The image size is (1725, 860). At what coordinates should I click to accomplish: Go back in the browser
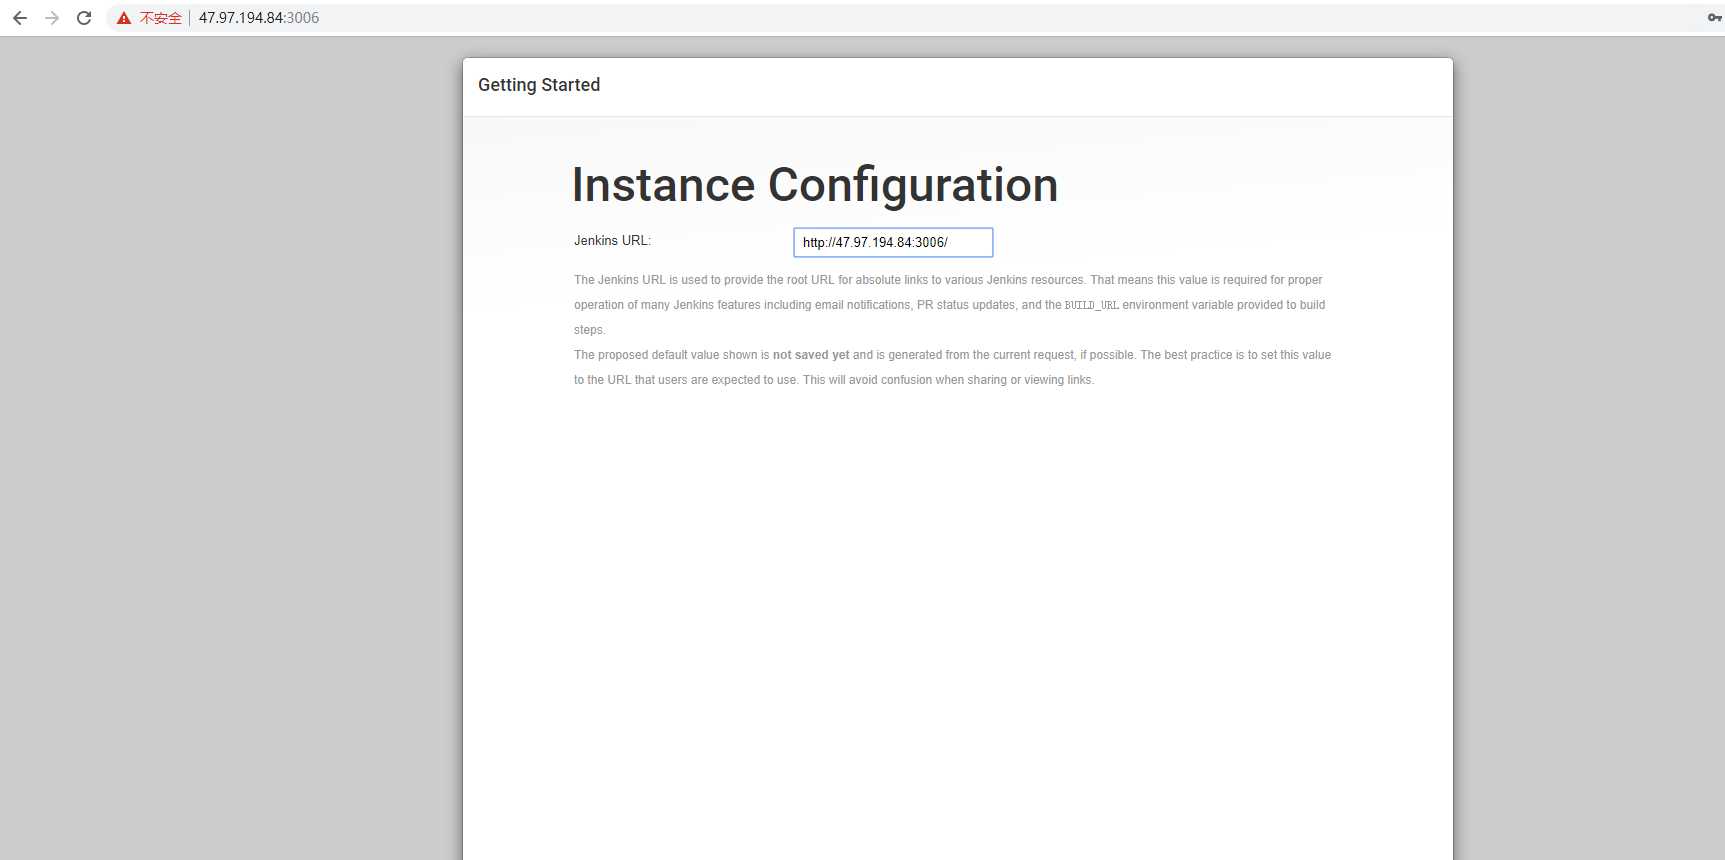click(x=20, y=18)
